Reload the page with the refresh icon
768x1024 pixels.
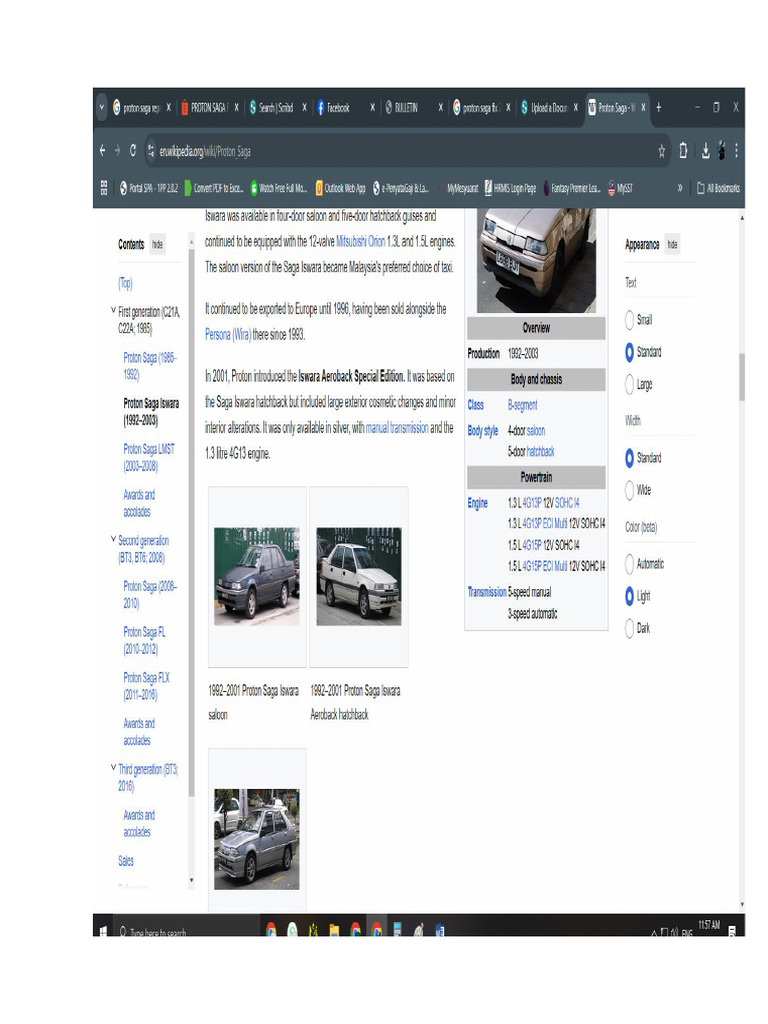[132, 151]
